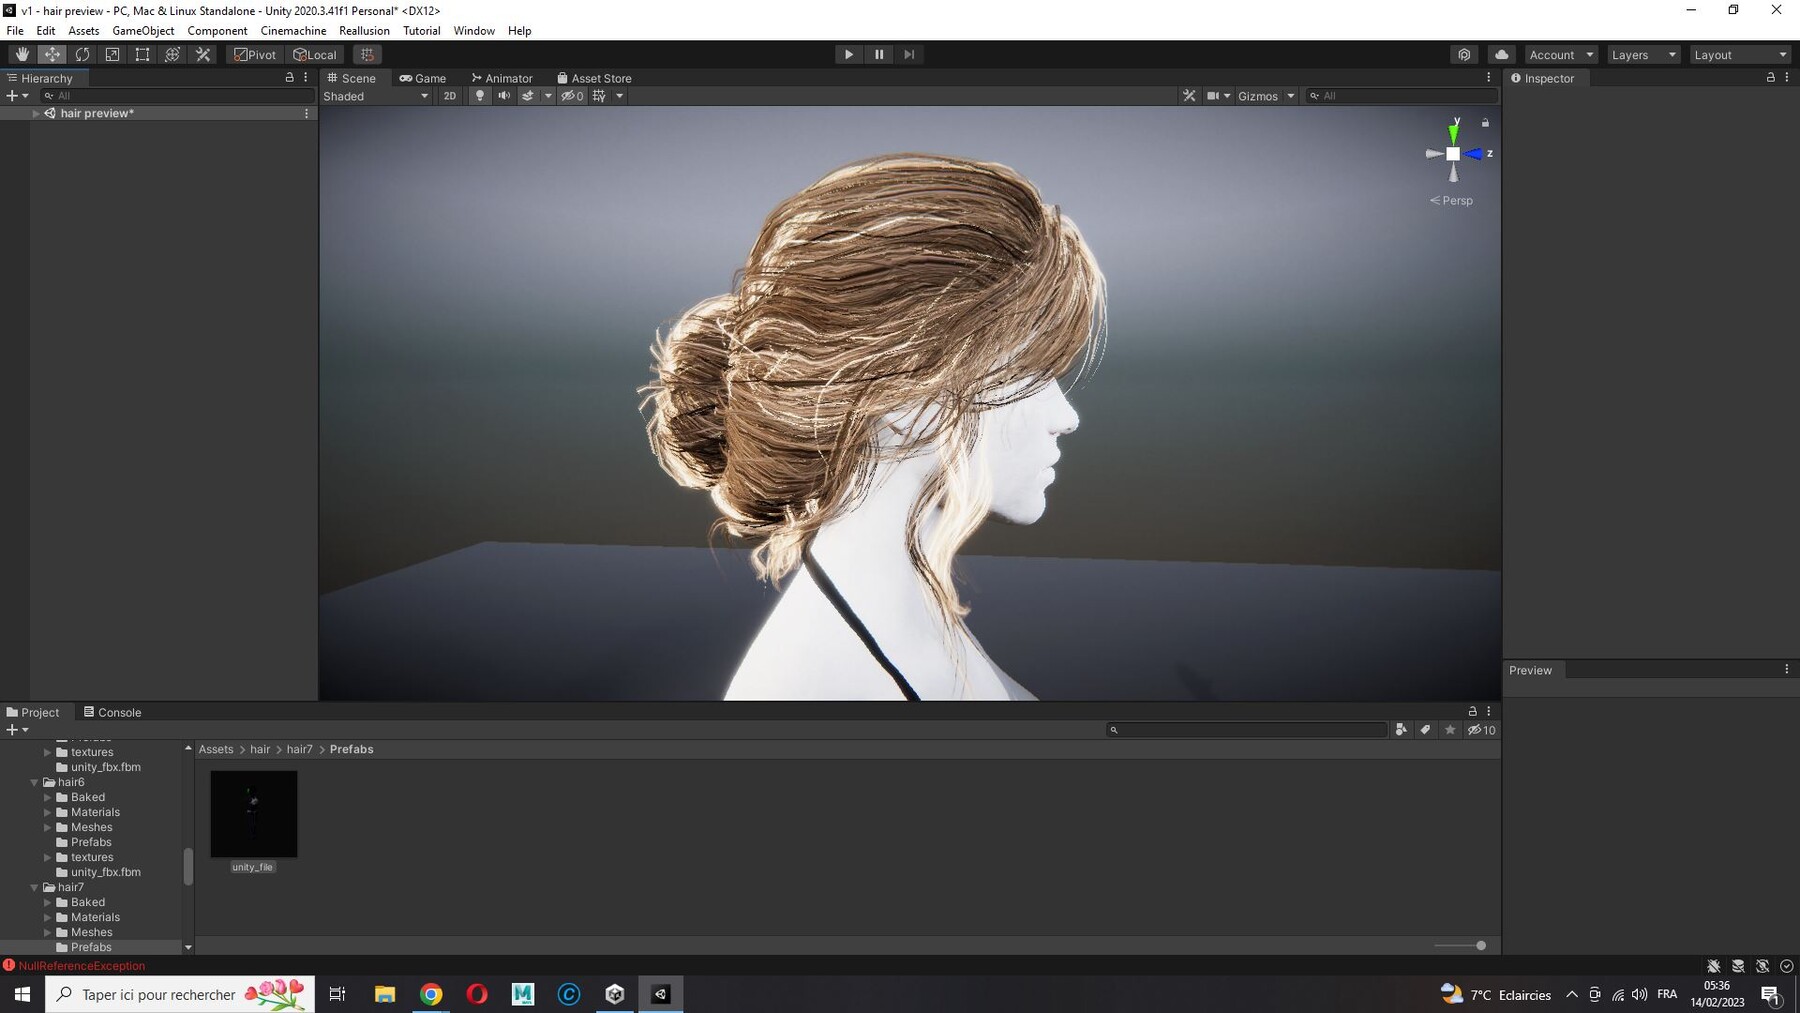Lock the Hierarchy panel
Screen dimensions: 1800x1013
click(290, 77)
